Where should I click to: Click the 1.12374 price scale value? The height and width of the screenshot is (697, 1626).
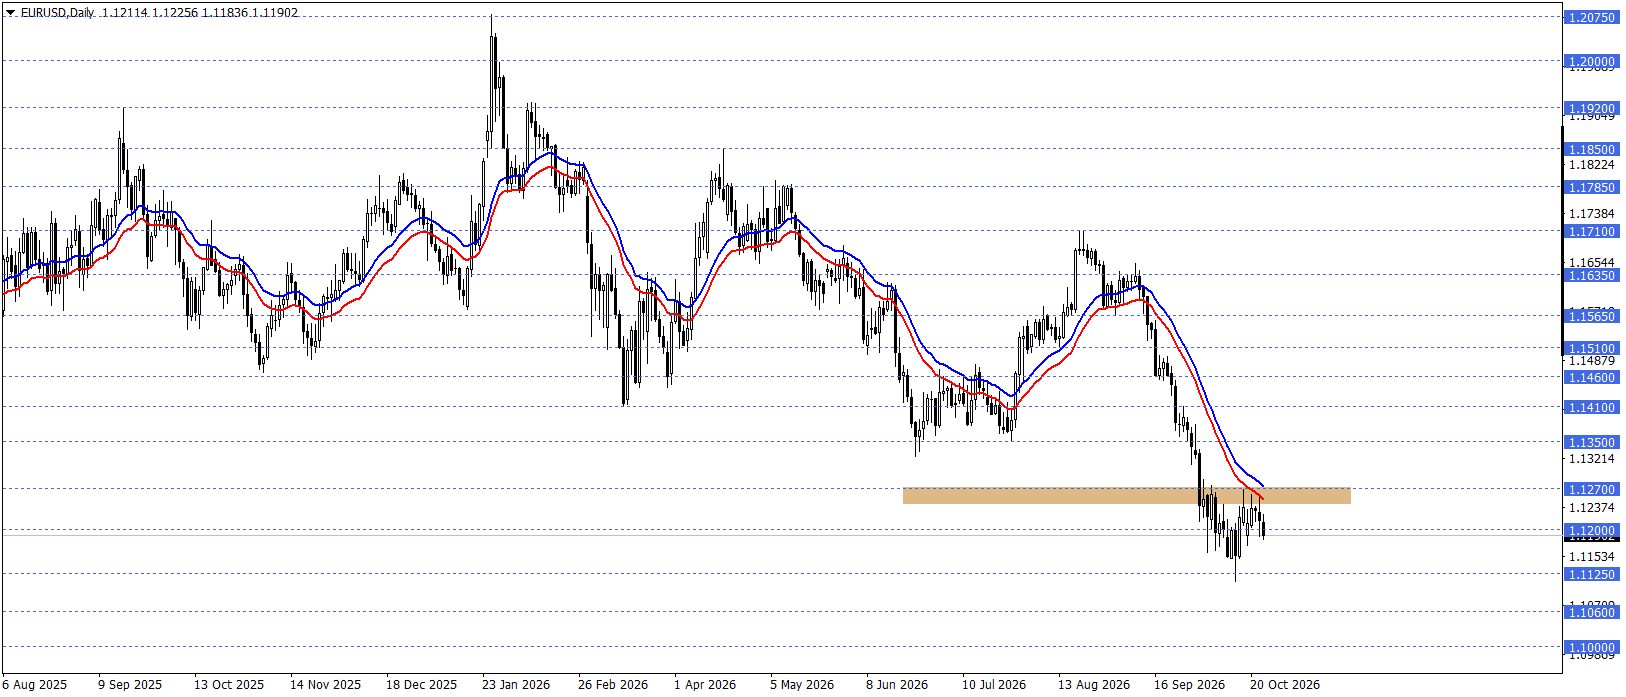click(x=1591, y=507)
